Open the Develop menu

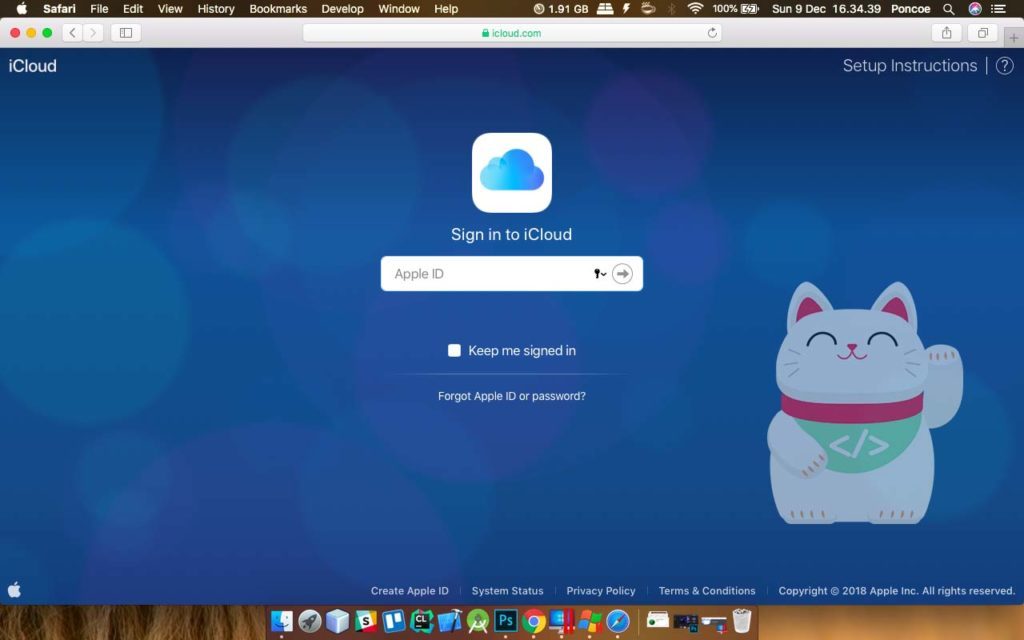click(x=342, y=9)
